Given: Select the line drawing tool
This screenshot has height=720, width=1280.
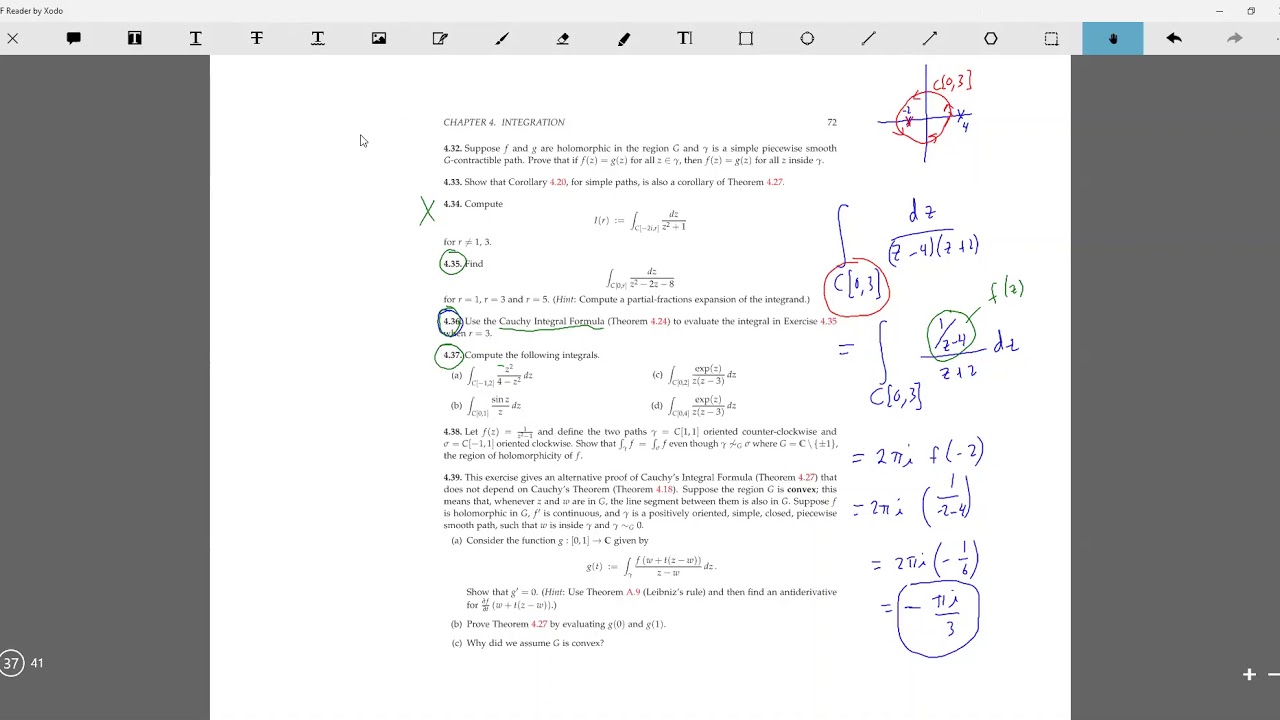Looking at the screenshot, I should tap(868, 38).
